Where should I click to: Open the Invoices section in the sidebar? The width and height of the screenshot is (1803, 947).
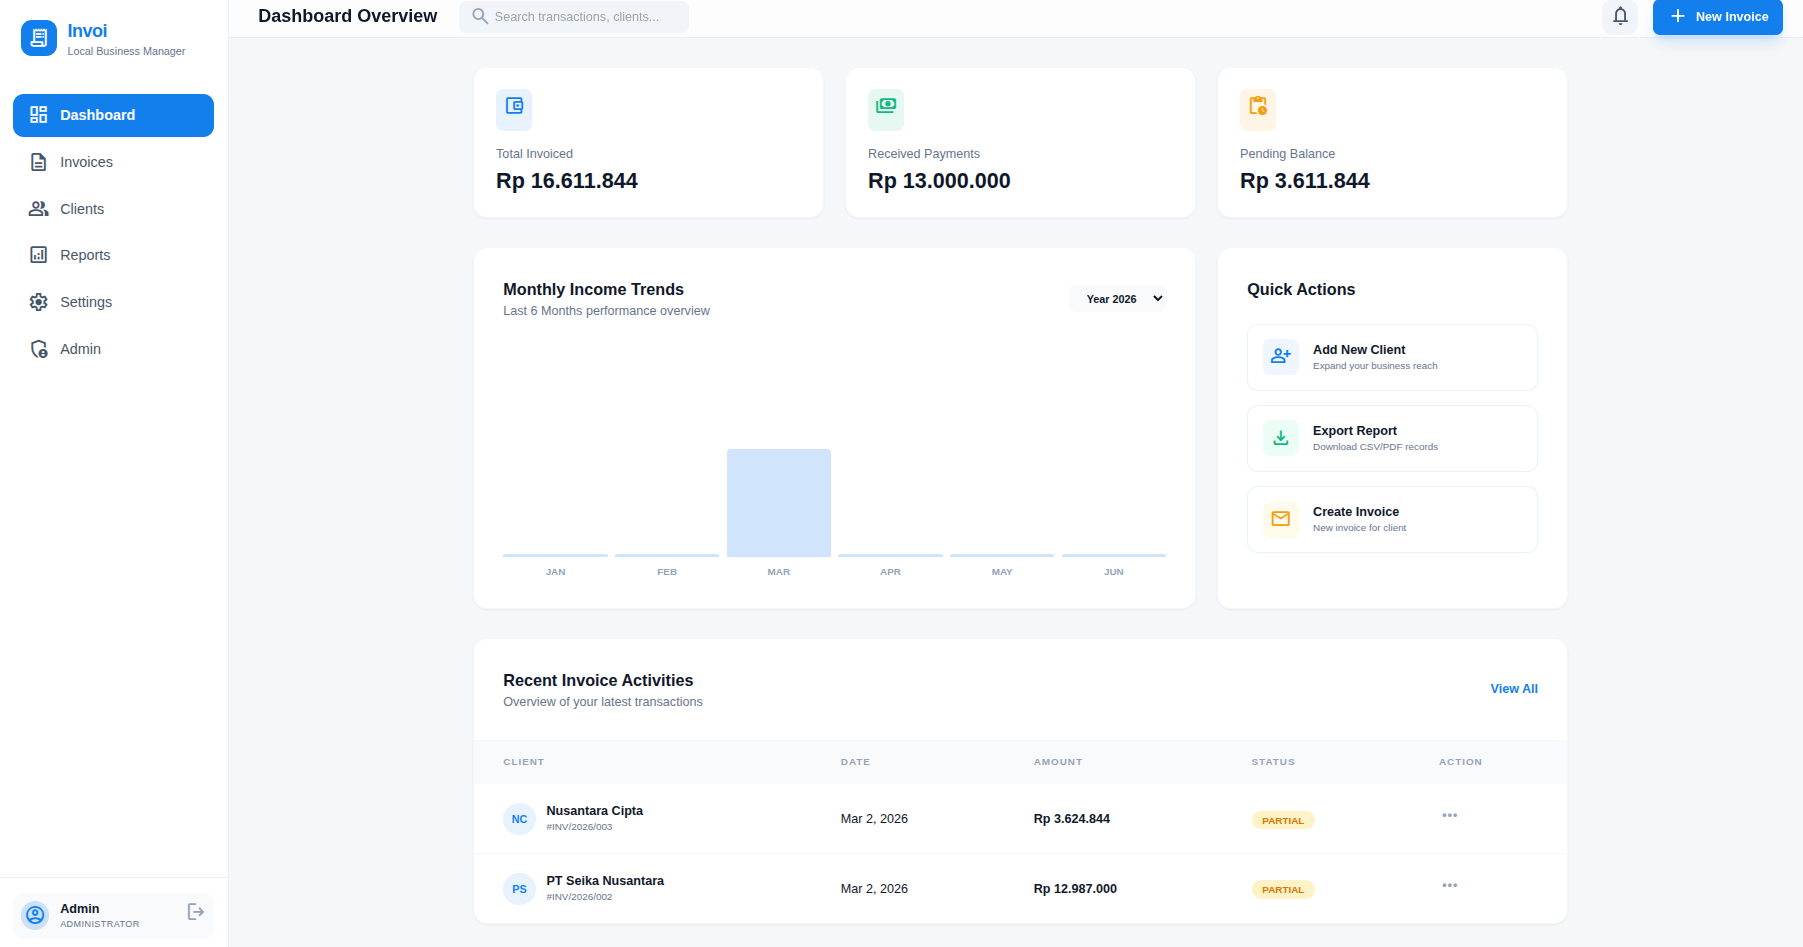85,161
